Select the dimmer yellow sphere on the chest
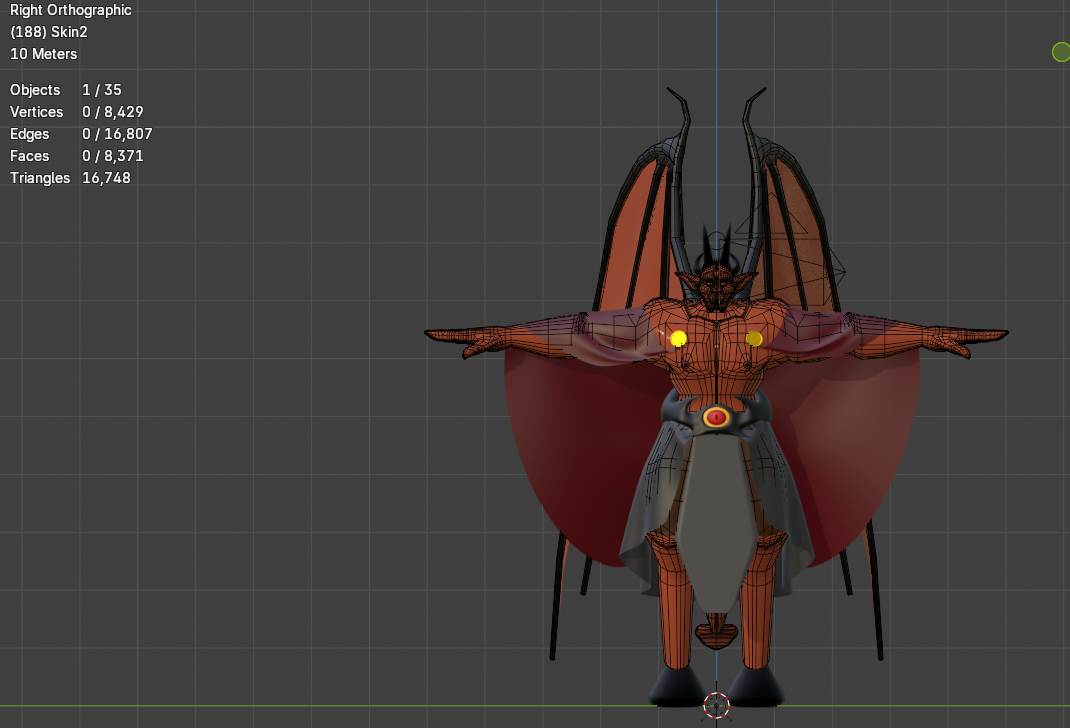Screen dimensions: 1070x728 pyautogui.click(x=754, y=338)
